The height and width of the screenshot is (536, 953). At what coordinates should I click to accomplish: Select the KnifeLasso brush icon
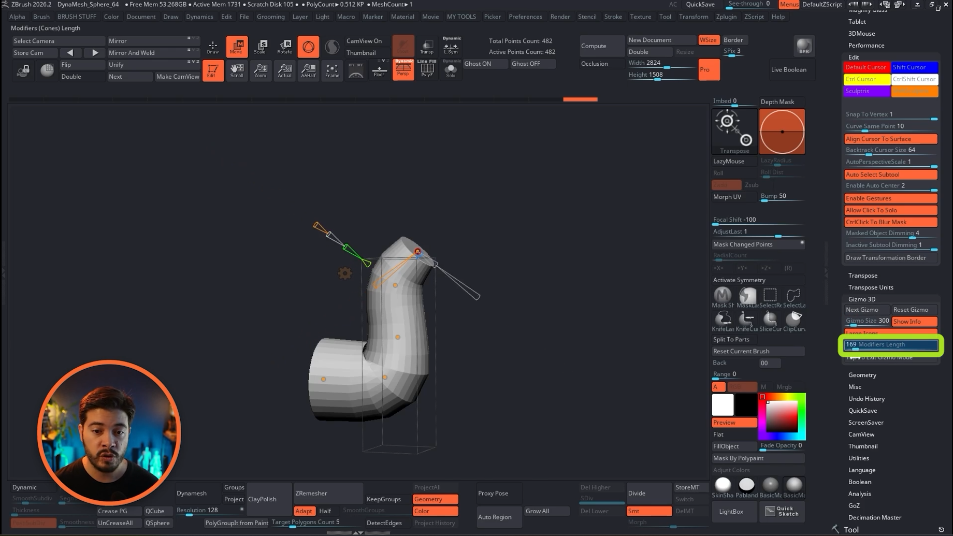click(723, 320)
